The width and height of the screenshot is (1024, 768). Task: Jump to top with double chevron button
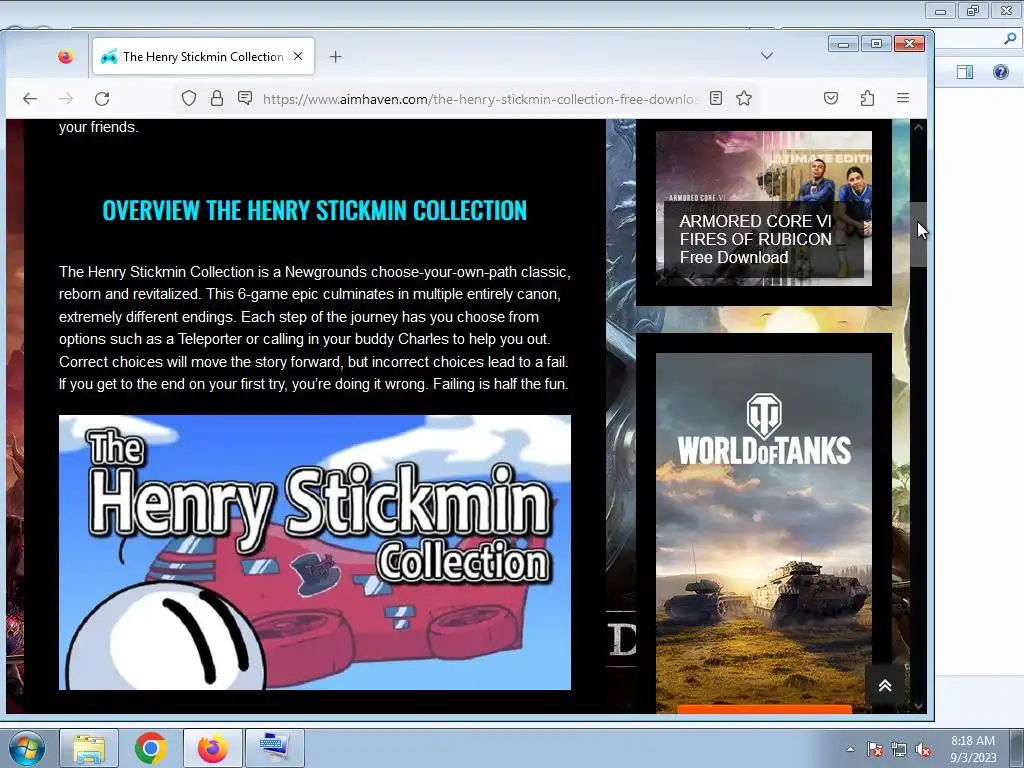[x=885, y=685]
